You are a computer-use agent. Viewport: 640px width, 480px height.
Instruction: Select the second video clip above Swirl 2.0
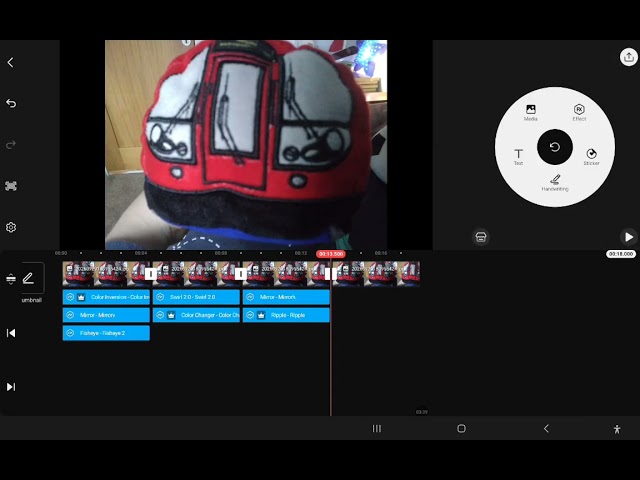[x=196, y=273]
